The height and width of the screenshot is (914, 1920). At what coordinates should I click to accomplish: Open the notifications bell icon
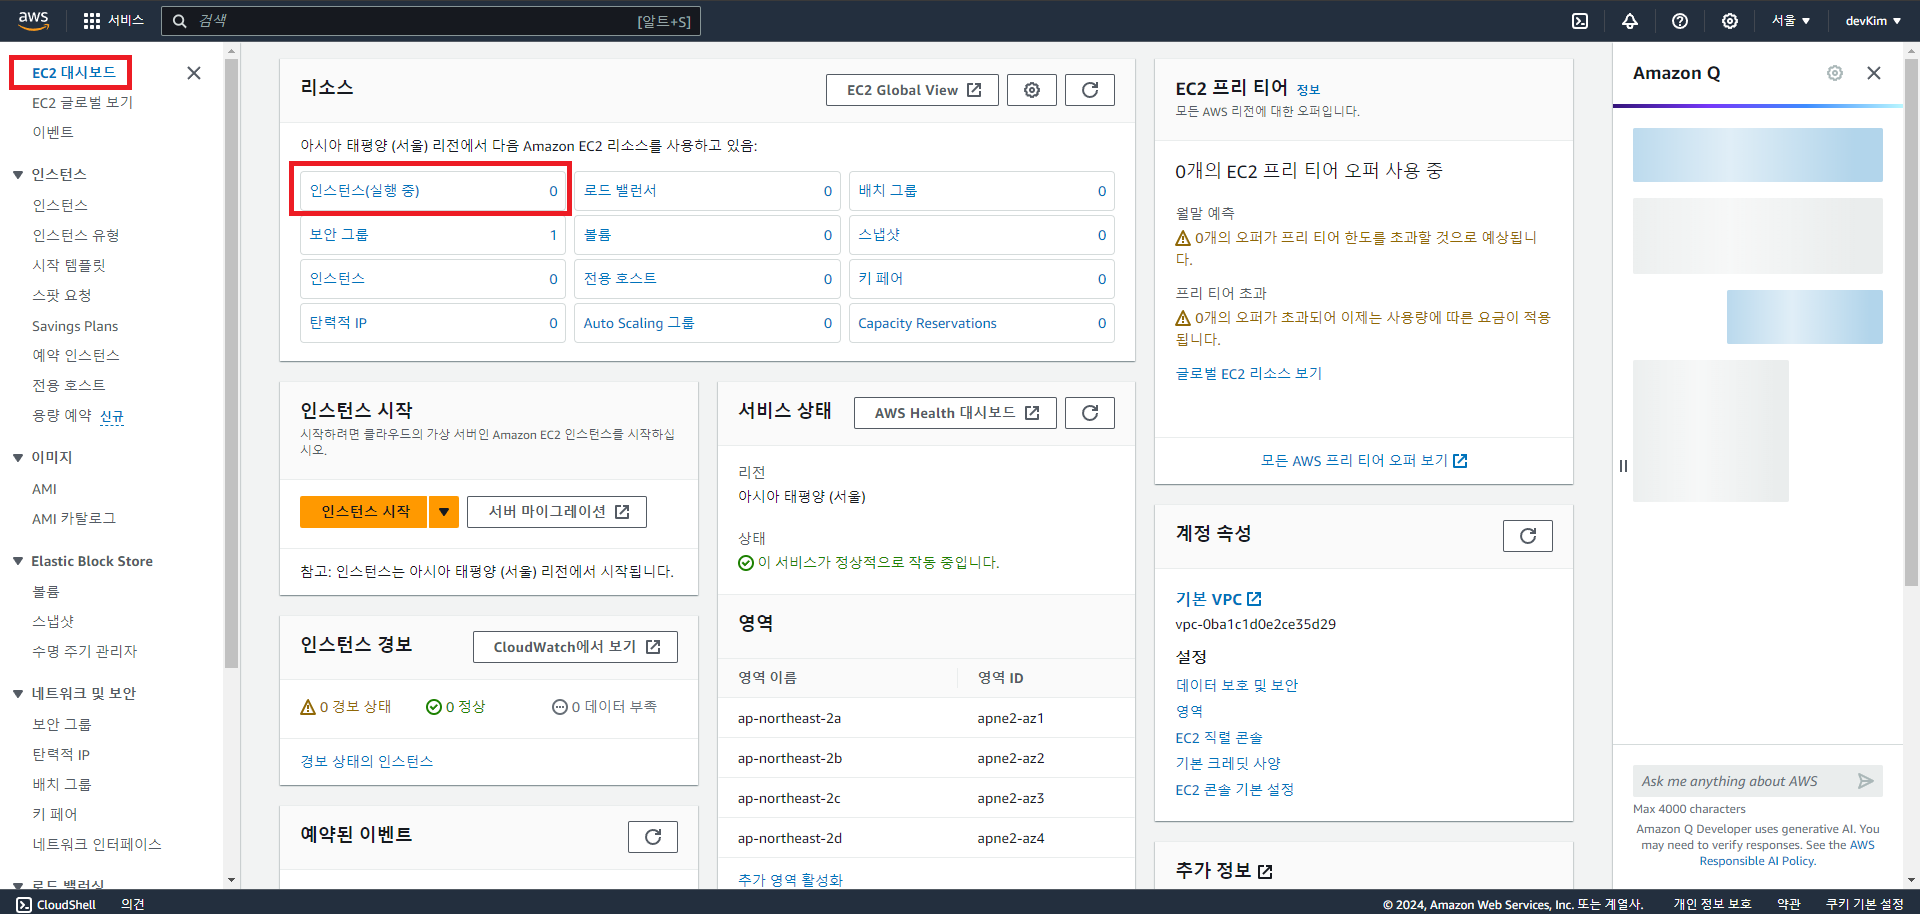pos(1630,21)
